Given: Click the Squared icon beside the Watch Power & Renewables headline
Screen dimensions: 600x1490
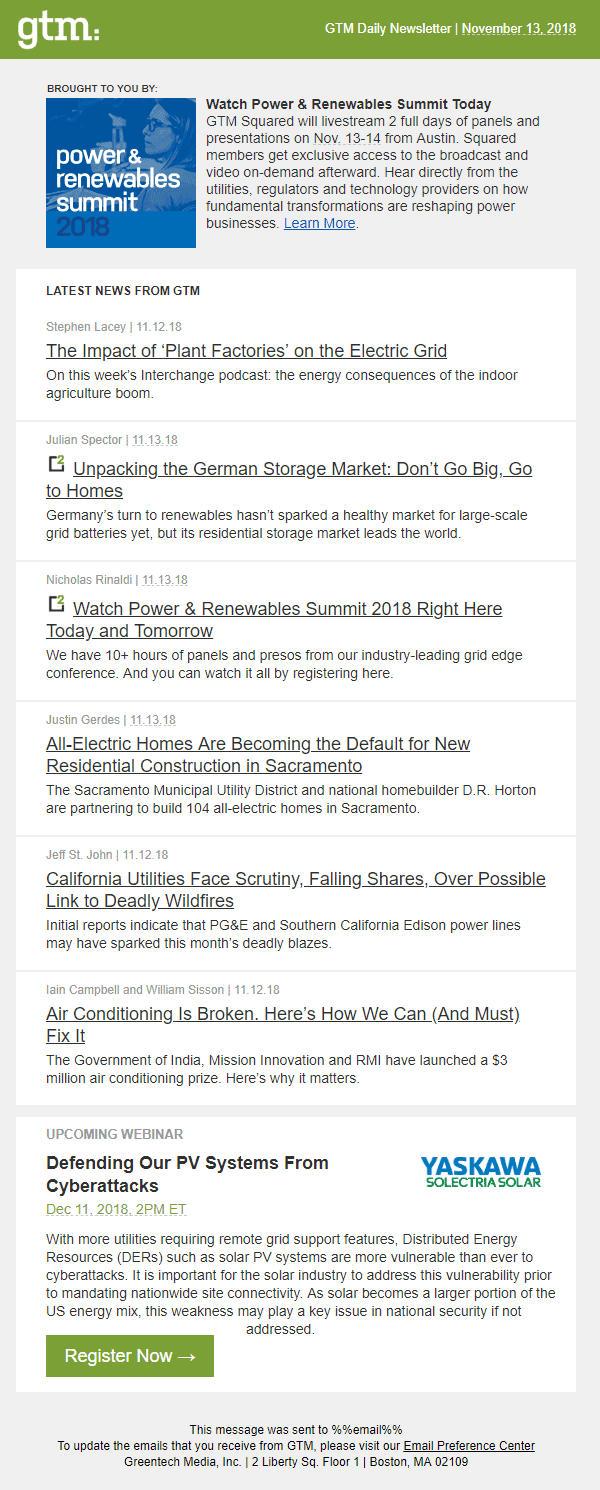Looking at the screenshot, I should (56, 604).
